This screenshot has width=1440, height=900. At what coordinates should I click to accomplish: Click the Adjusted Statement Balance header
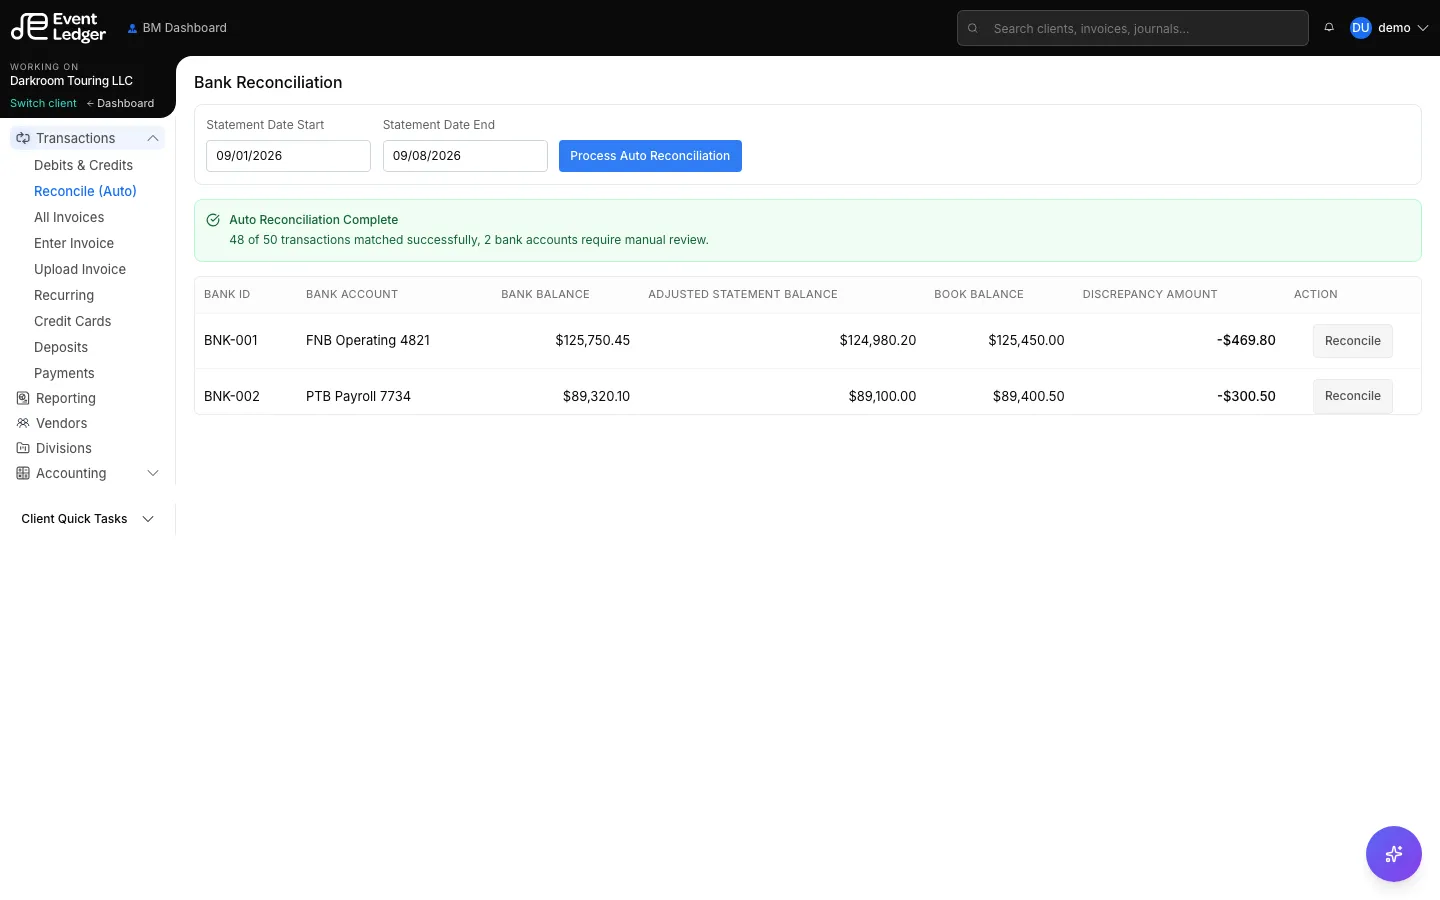tap(743, 294)
